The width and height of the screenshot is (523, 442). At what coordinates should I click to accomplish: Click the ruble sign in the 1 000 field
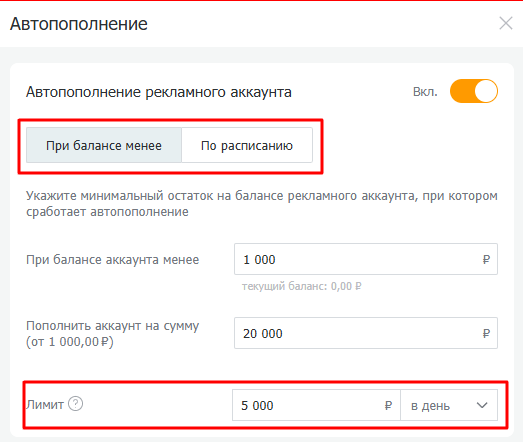click(x=486, y=259)
